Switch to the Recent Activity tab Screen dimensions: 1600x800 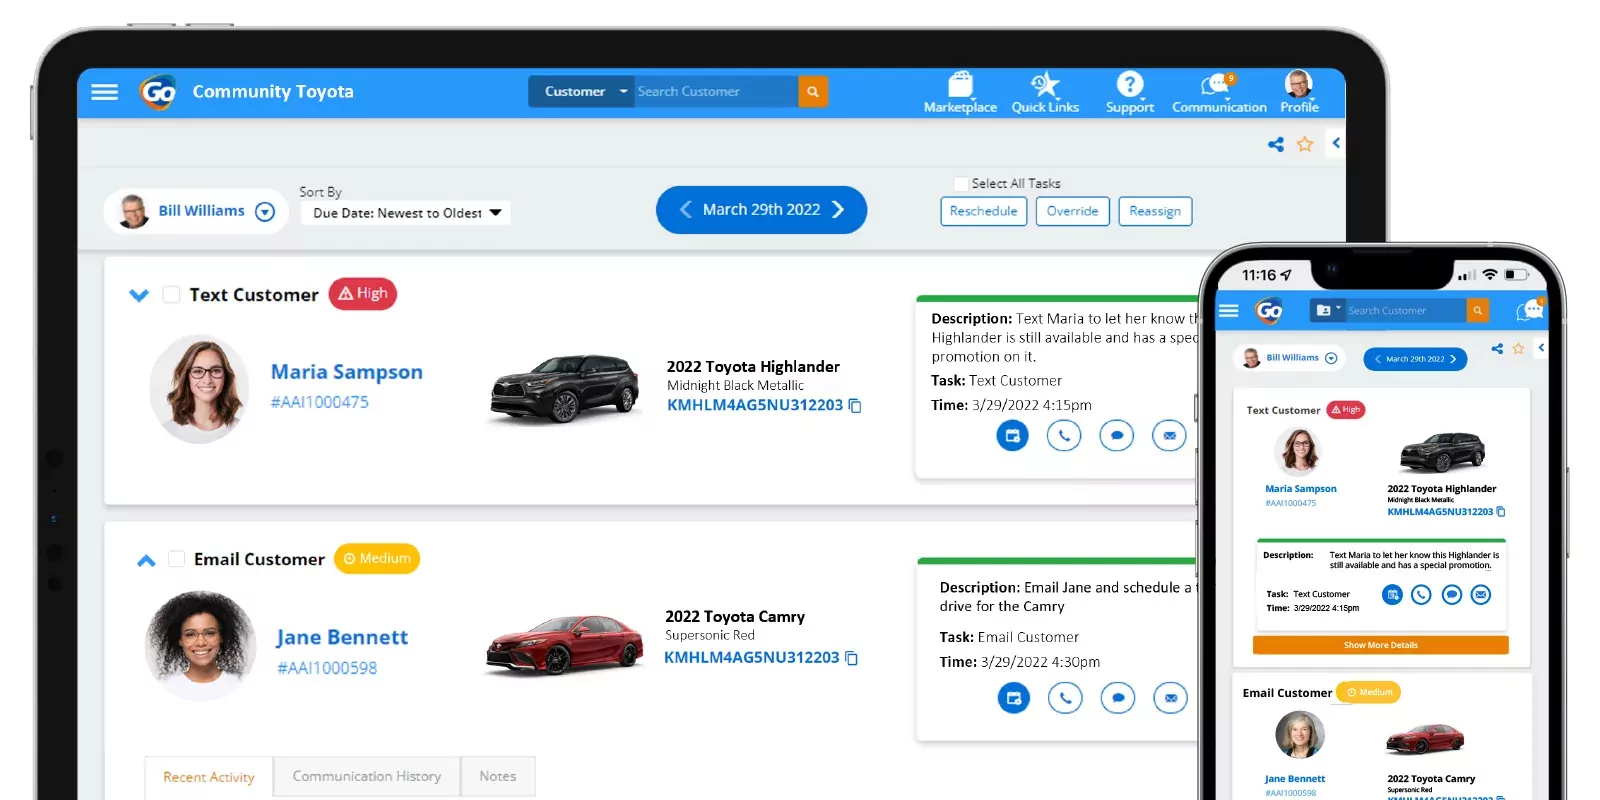click(209, 777)
